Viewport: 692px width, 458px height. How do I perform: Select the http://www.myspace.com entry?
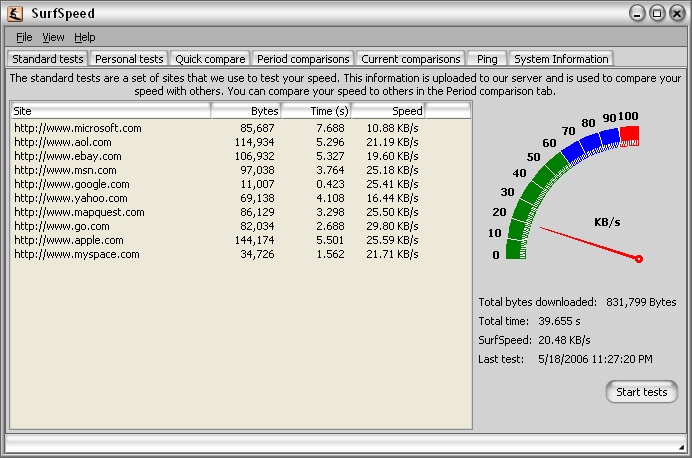(77, 254)
